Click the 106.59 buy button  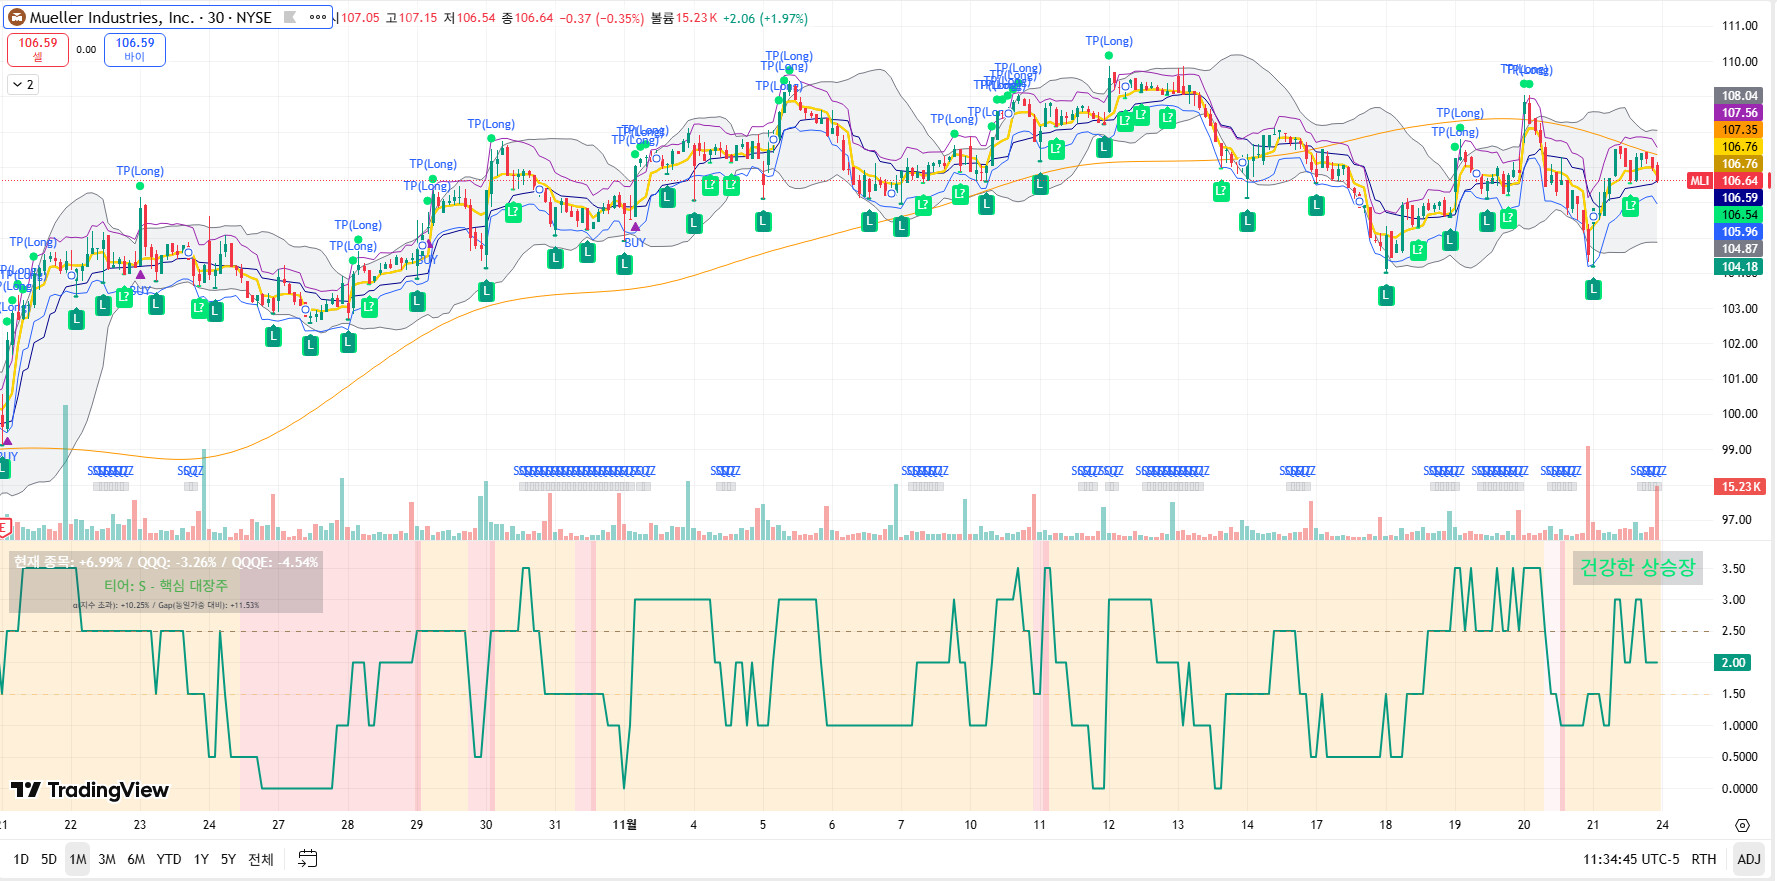(x=135, y=49)
